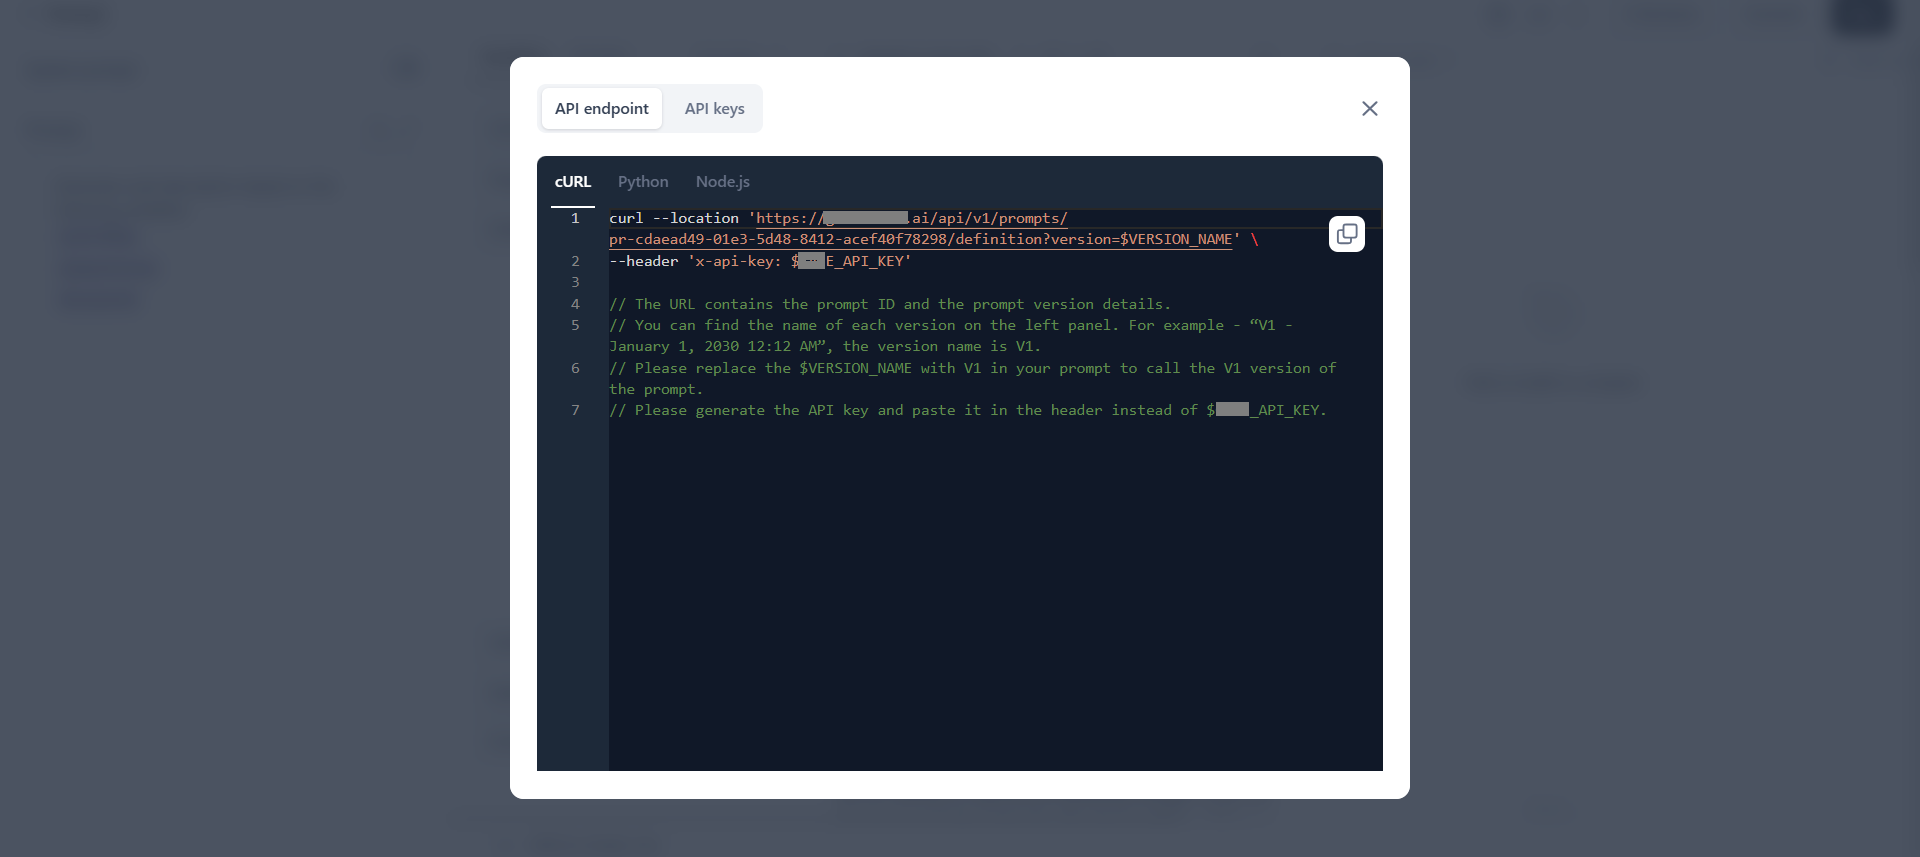Click line number 2 in the gutter
1920x857 pixels.
pos(575,262)
